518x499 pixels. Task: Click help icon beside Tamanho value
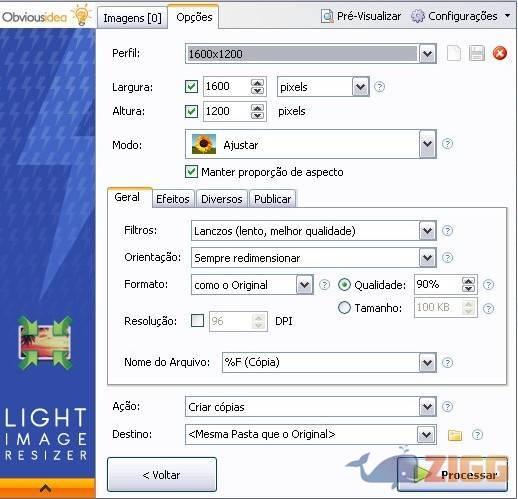(488, 308)
